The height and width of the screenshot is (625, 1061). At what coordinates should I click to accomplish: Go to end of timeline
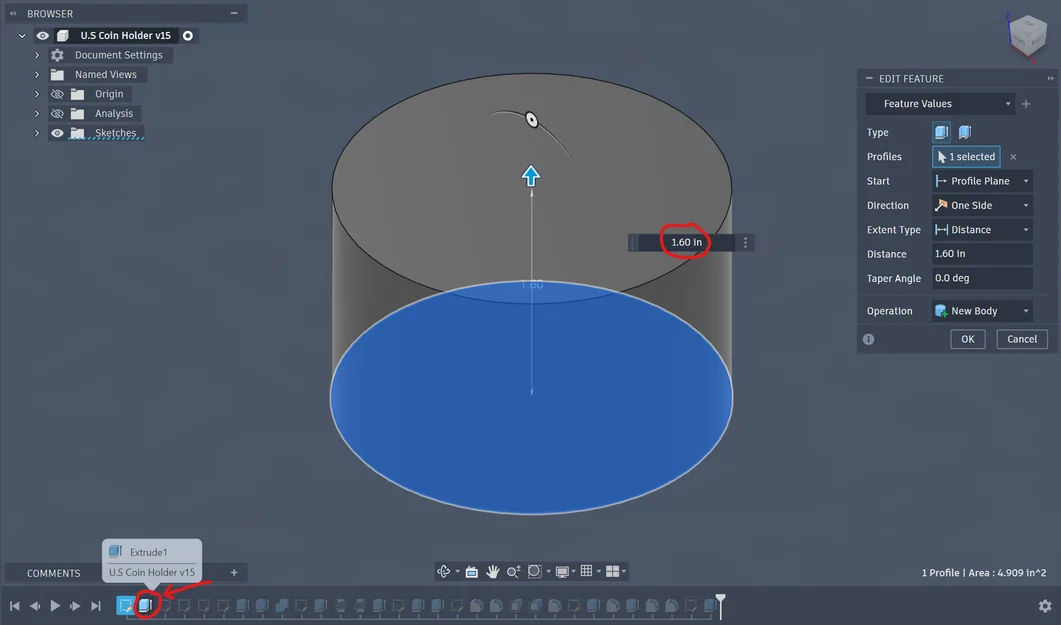pos(95,605)
